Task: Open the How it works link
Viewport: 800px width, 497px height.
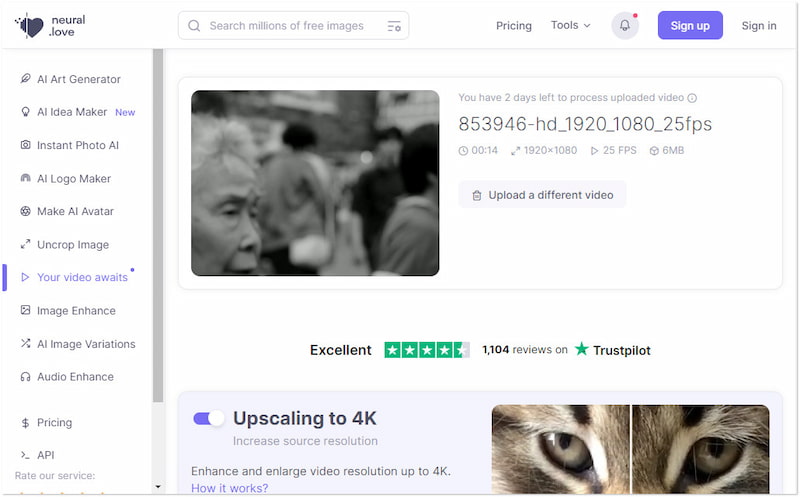Action: point(229,488)
